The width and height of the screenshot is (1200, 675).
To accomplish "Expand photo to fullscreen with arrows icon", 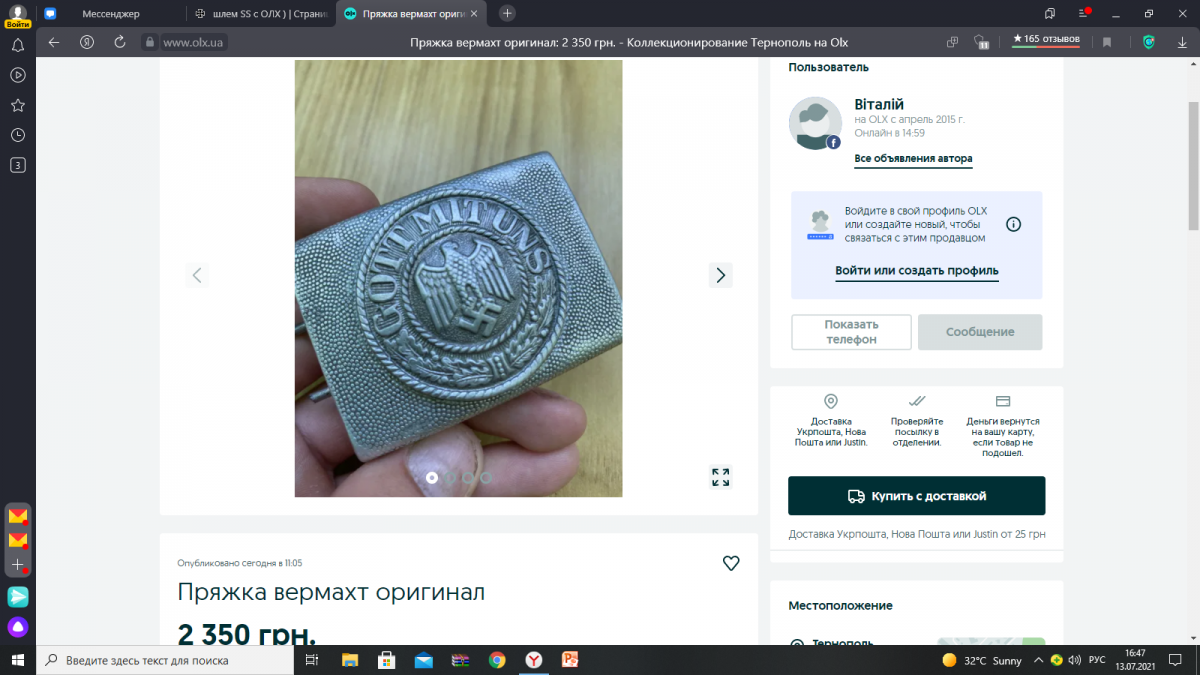I will click(720, 477).
